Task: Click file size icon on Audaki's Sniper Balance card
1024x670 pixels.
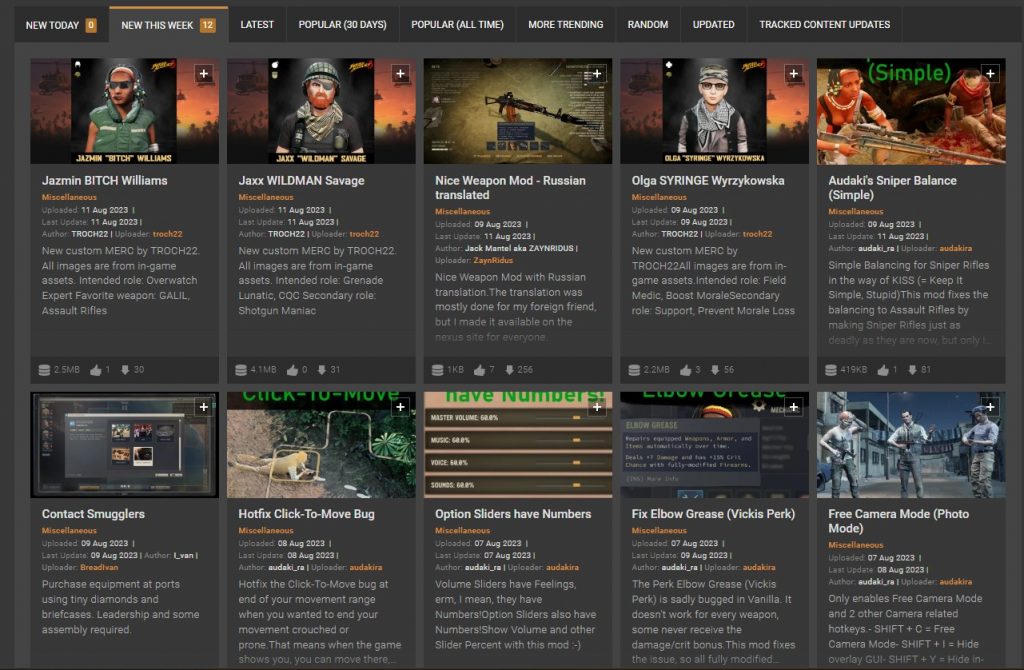Action: [832, 370]
